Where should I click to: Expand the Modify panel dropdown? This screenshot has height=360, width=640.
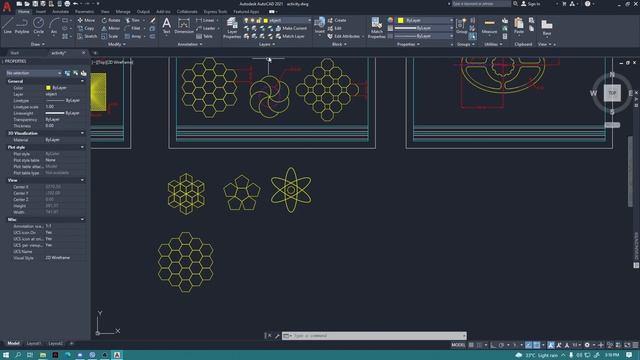click(117, 44)
